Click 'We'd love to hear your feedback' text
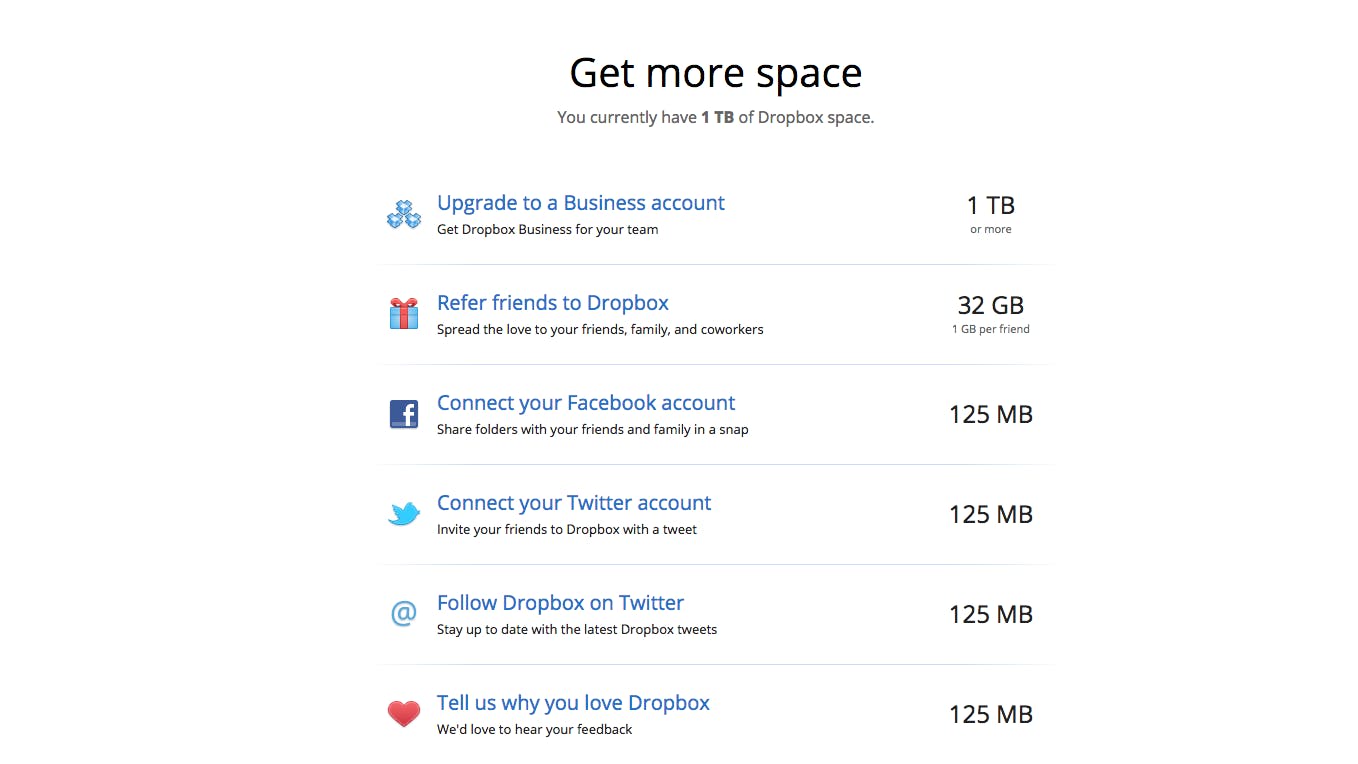The image size is (1358, 764). (534, 729)
